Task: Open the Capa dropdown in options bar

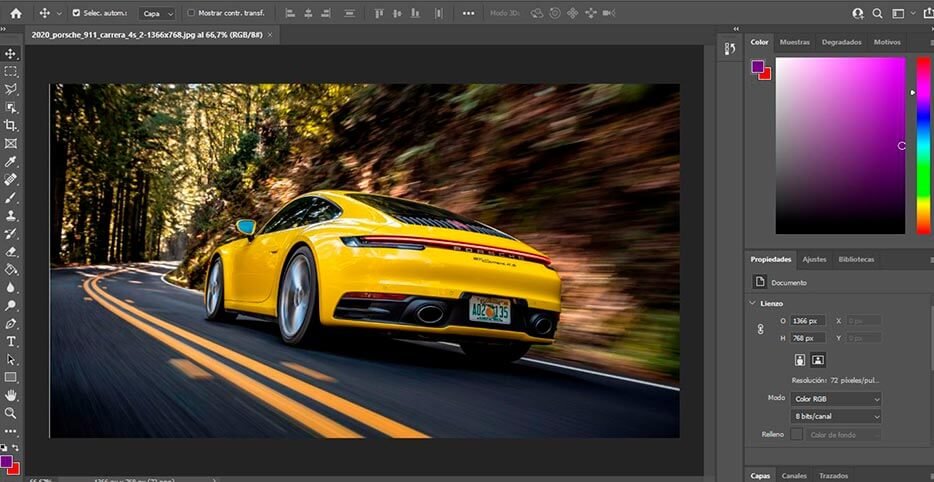Action: (156, 13)
